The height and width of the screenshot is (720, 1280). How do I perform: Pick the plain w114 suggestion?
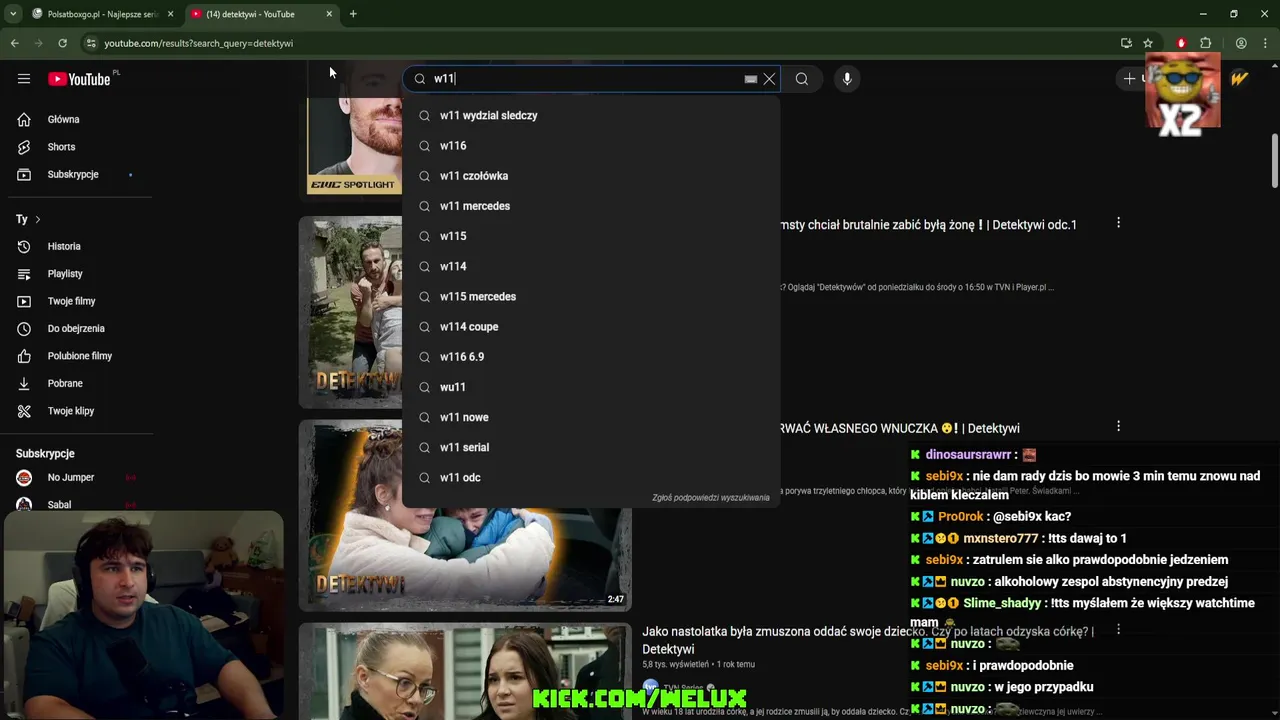click(x=591, y=266)
